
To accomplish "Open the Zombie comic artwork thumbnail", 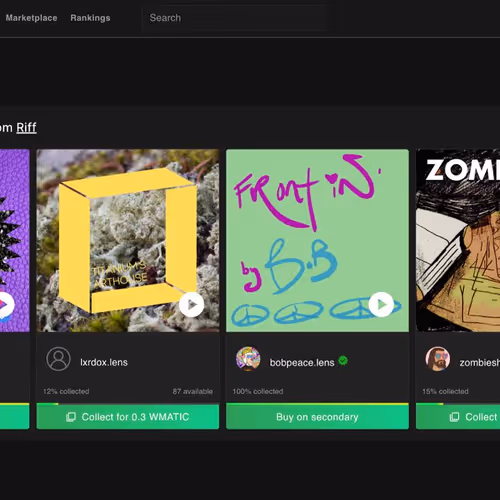I will tap(458, 240).
